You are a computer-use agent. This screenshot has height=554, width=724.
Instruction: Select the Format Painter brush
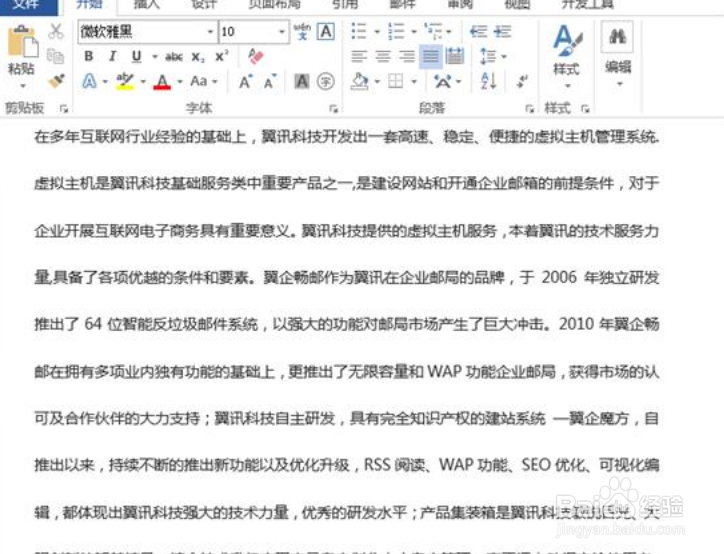pos(56,81)
